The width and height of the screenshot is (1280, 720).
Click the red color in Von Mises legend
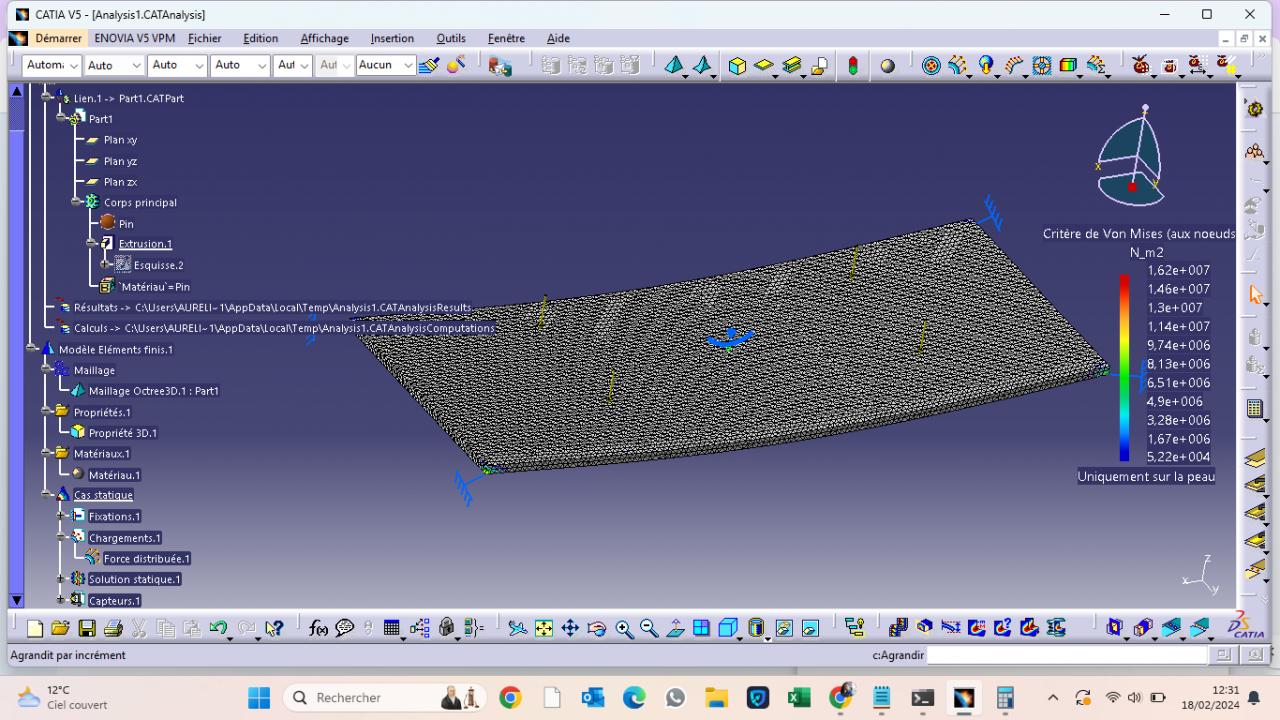point(1124,282)
